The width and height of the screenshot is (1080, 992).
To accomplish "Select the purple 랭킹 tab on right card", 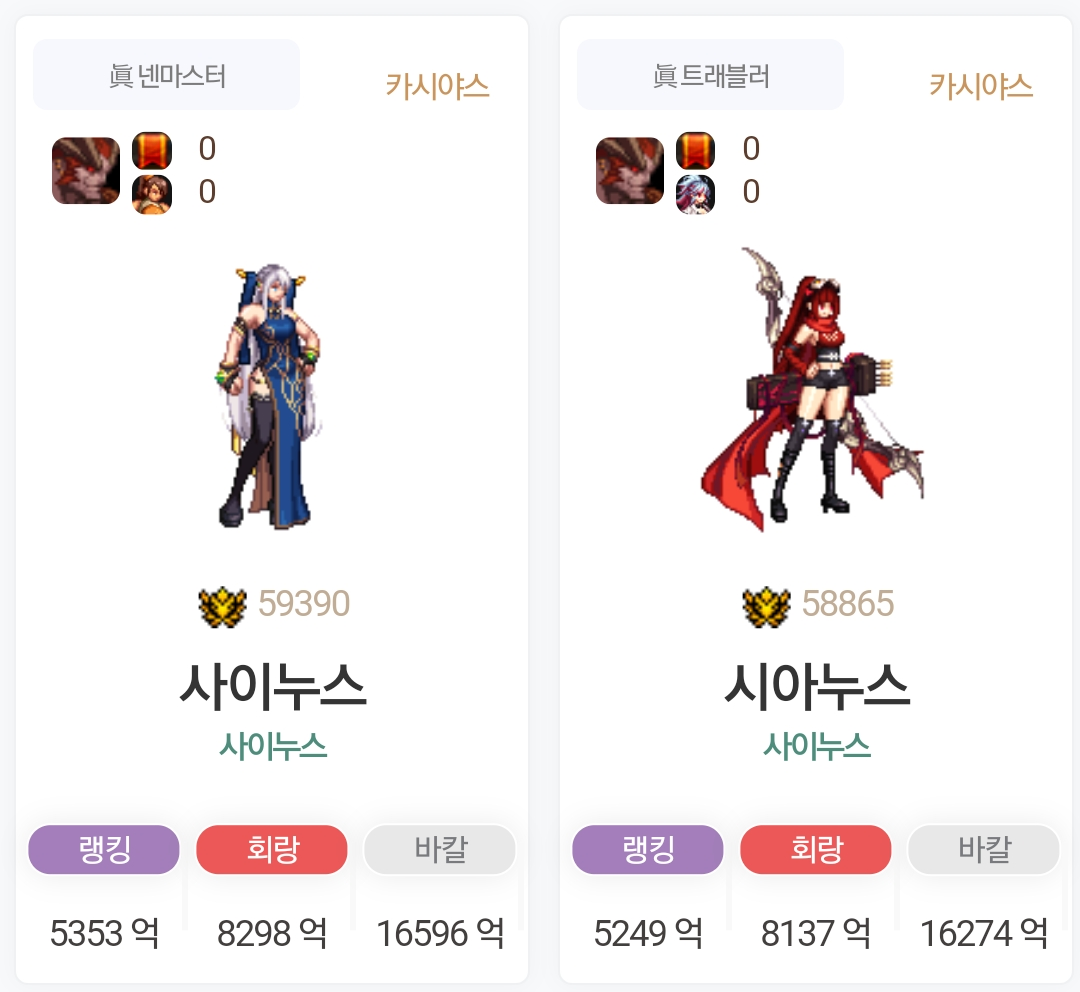I will coord(648,849).
